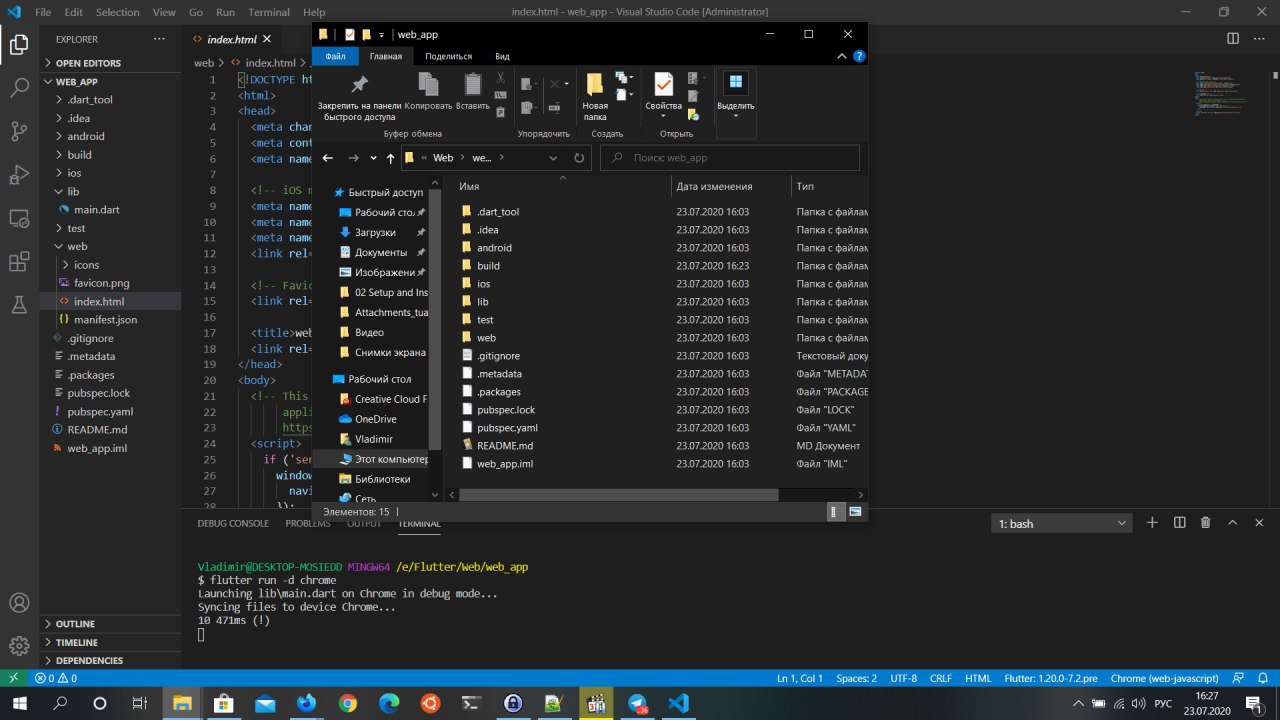Split the terminal panel

tap(1179, 523)
